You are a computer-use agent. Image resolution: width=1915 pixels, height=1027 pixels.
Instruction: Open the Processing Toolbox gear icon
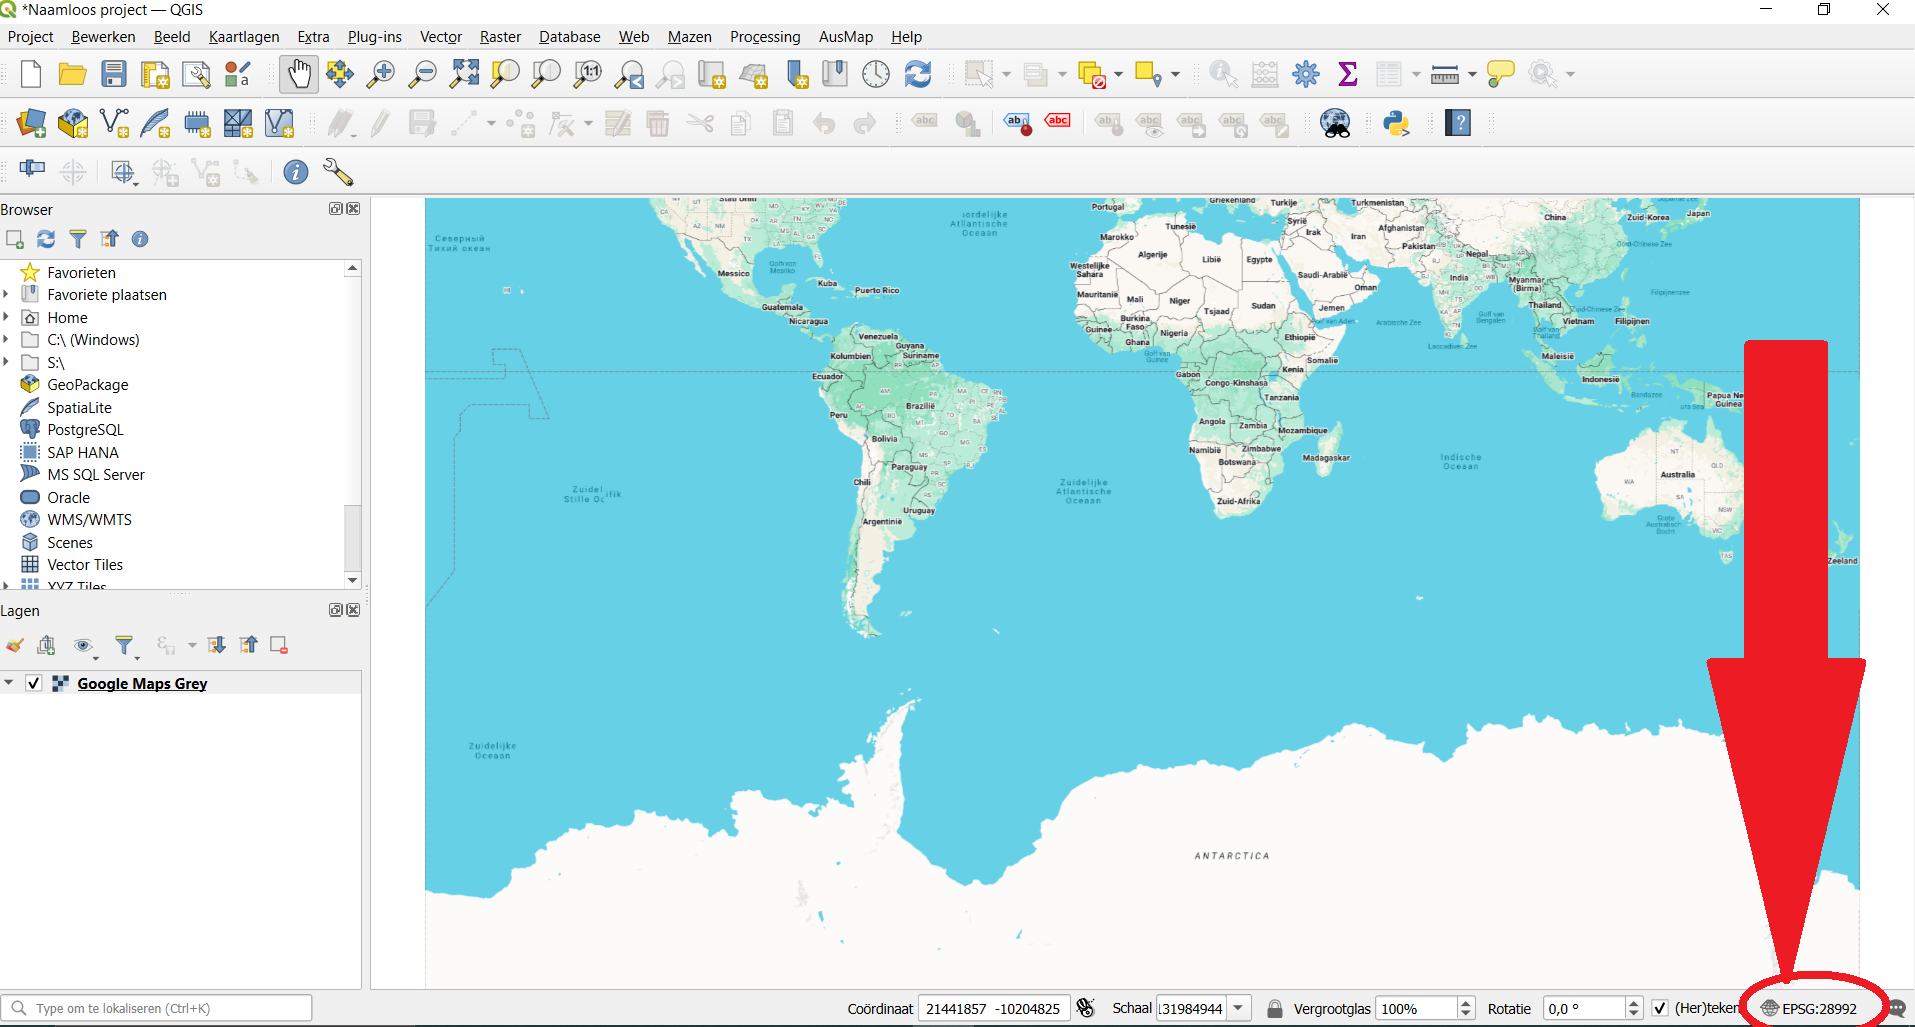pyautogui.click(x=1306, y=74)
